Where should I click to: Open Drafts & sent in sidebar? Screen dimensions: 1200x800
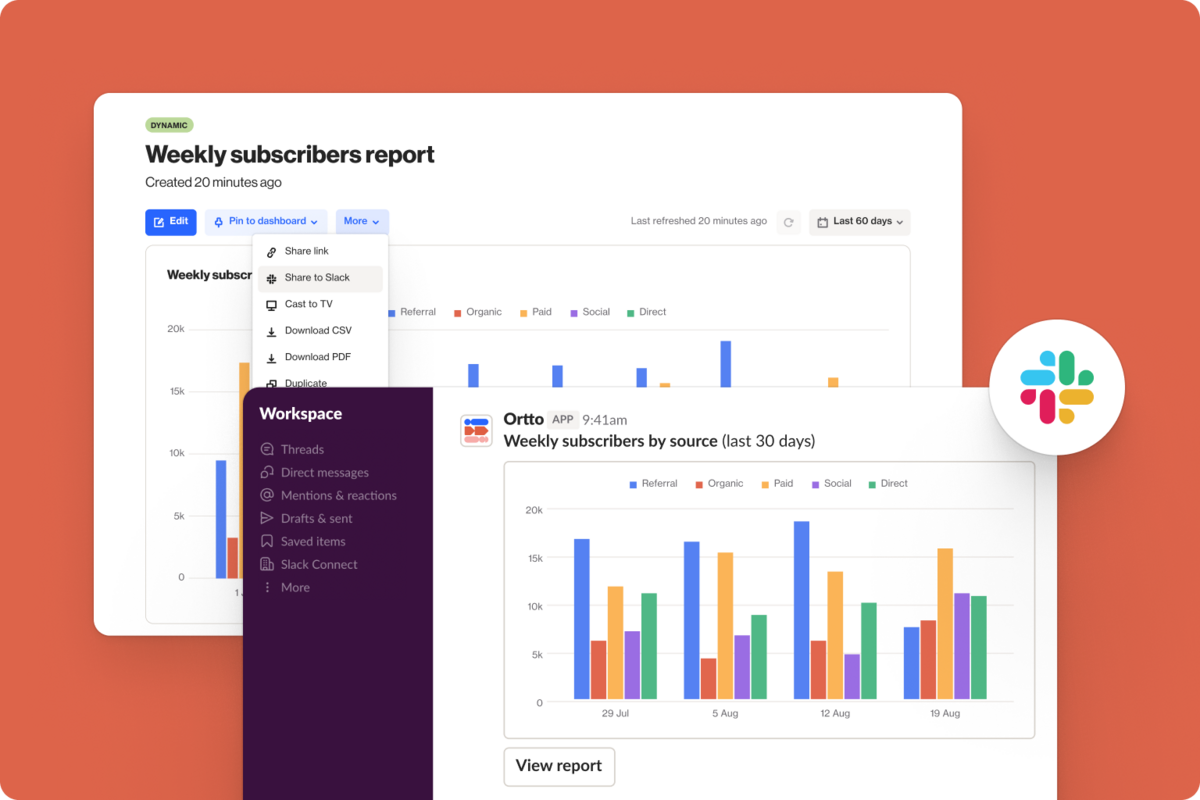coord(316,519)
